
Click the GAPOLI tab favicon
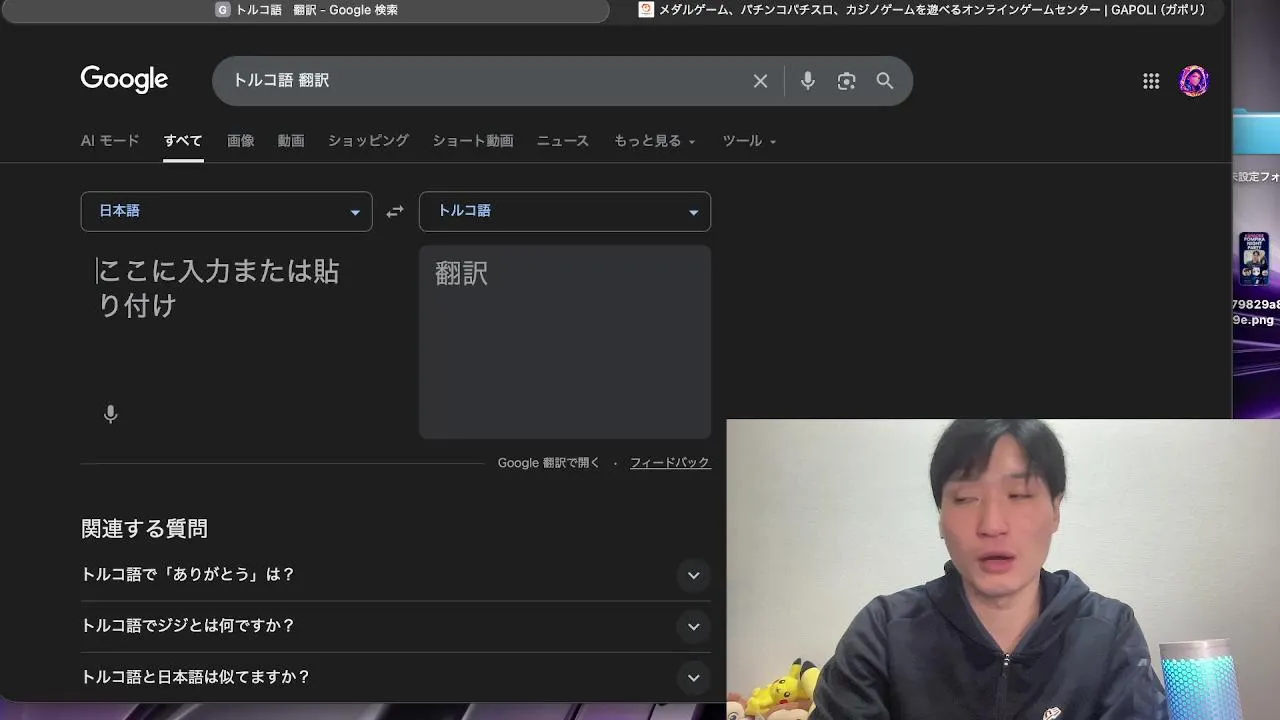click(x=646, y=10)
